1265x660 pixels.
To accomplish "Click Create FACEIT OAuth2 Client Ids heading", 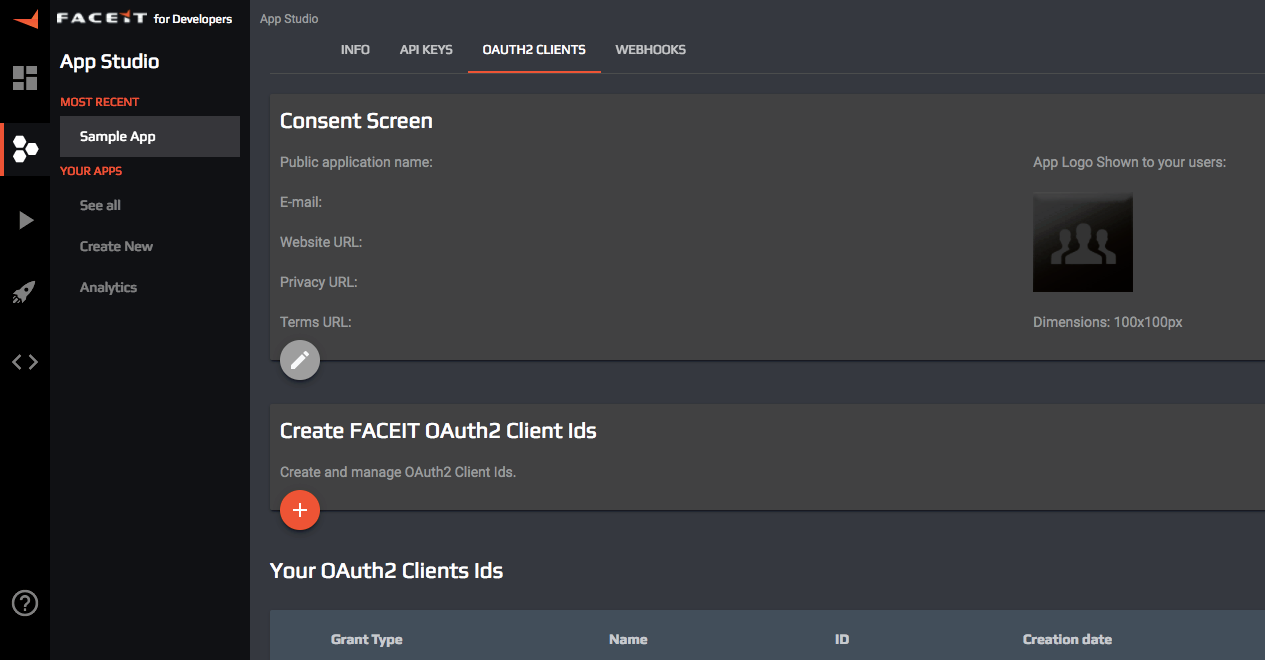I will (438, 431).
